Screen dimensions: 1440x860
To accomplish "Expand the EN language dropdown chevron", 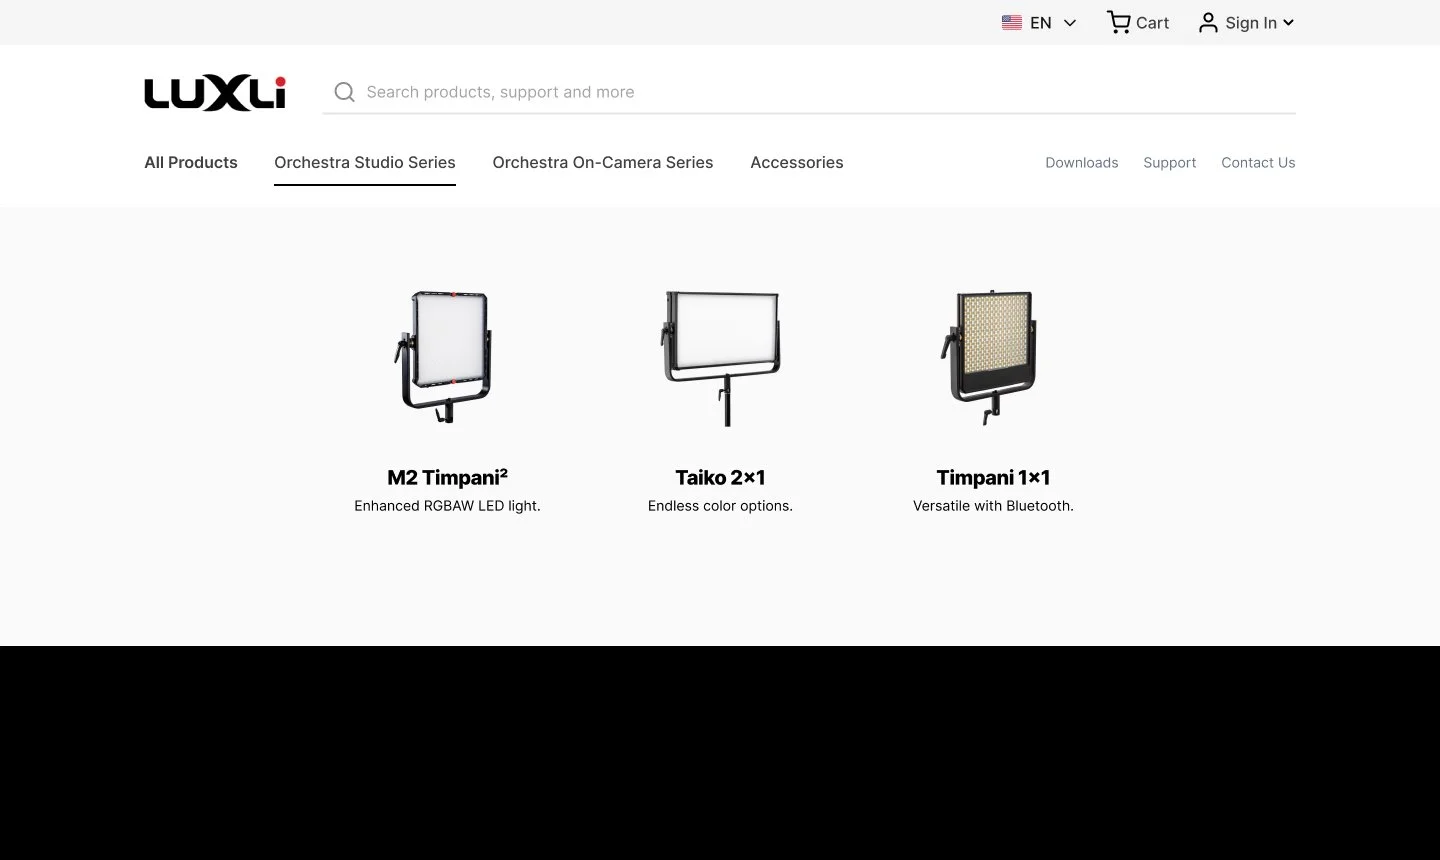I will pyautogui.click(x=1070, y=23).
